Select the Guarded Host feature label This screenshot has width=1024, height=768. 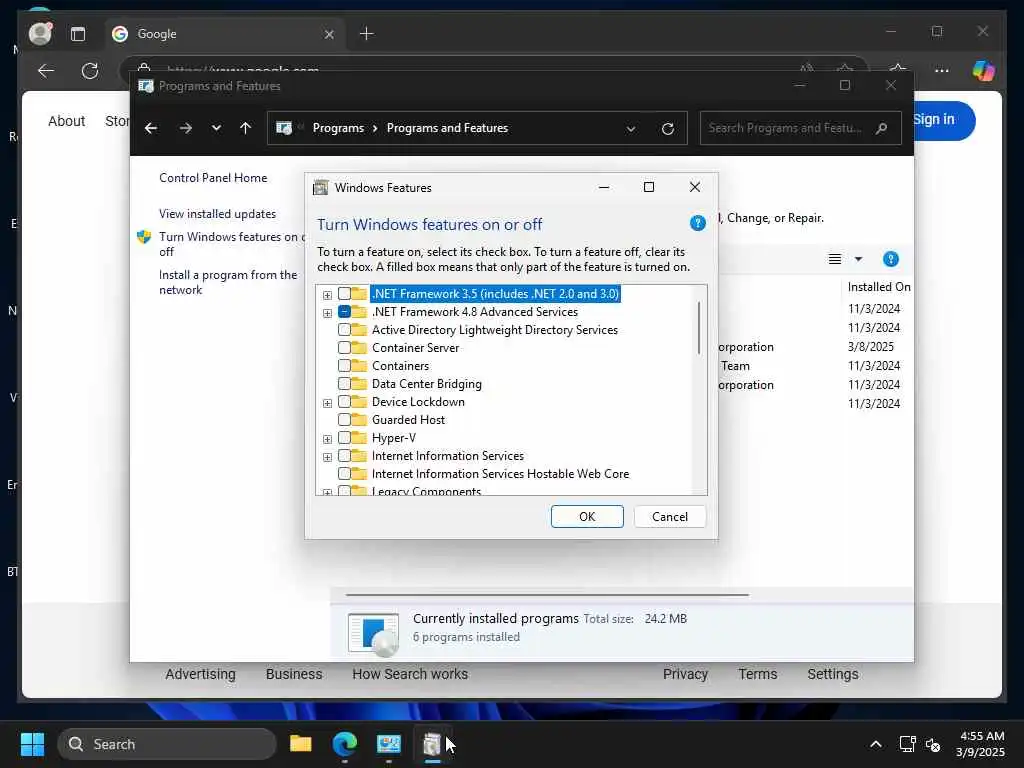(408, 419)
